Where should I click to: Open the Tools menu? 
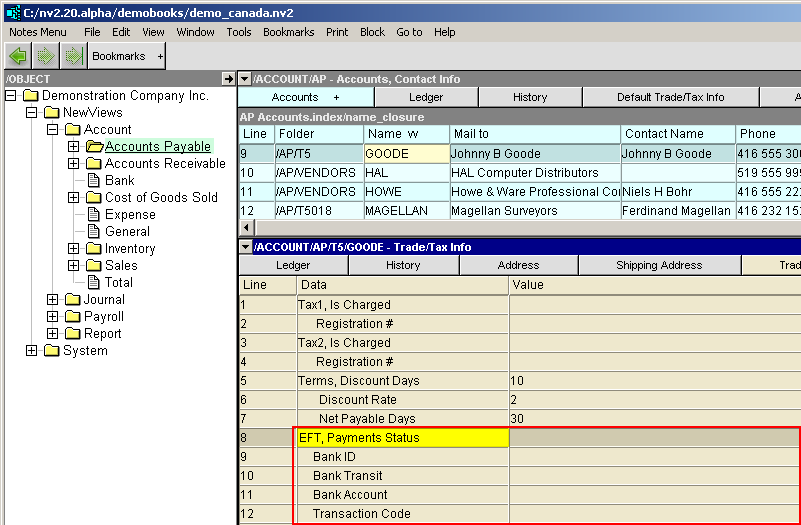pos(239,32)
